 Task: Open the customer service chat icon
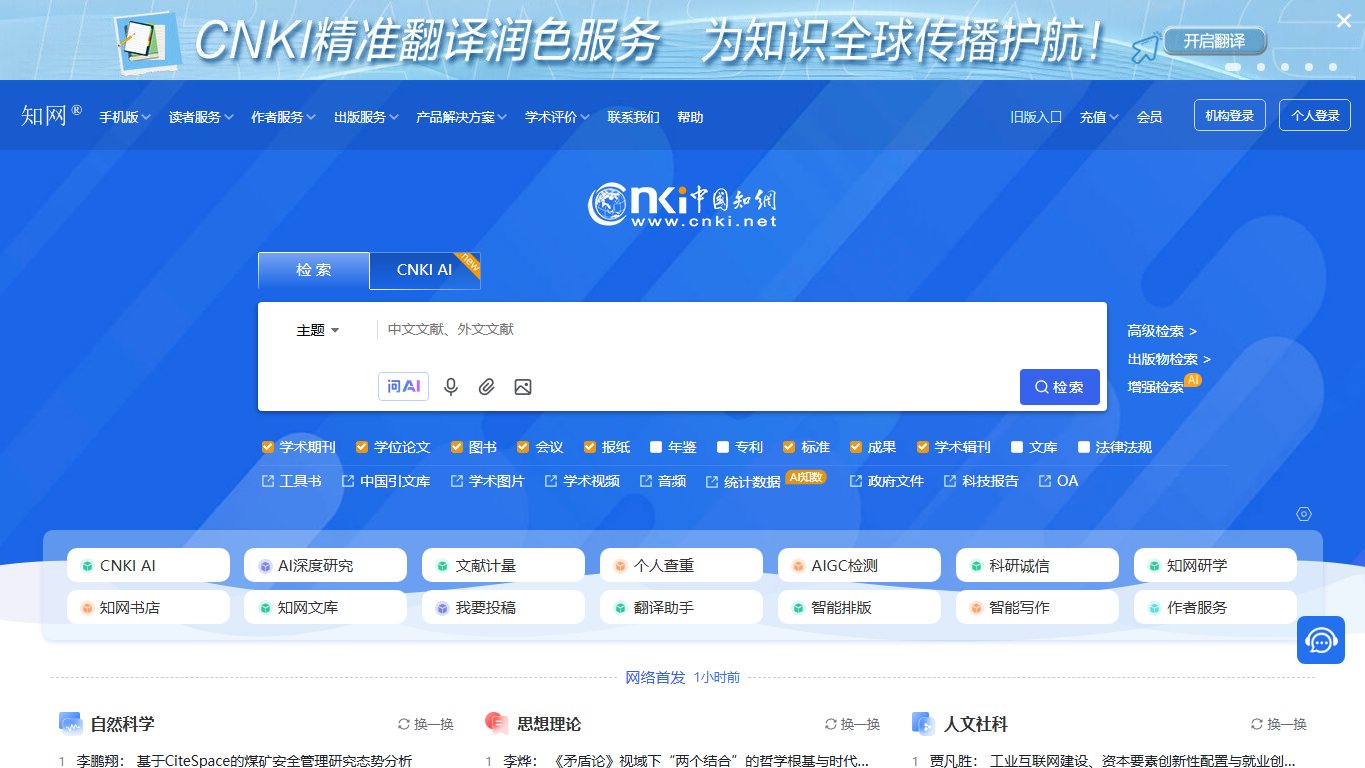[1321, 640]
